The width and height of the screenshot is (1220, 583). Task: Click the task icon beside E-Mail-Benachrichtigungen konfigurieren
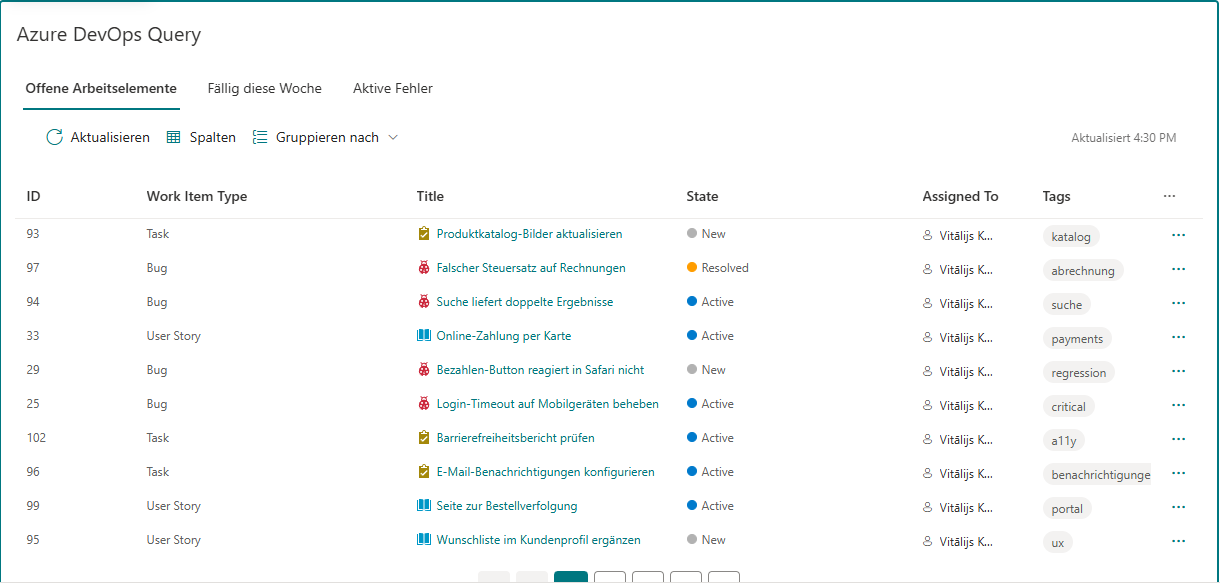click(424, 472)
